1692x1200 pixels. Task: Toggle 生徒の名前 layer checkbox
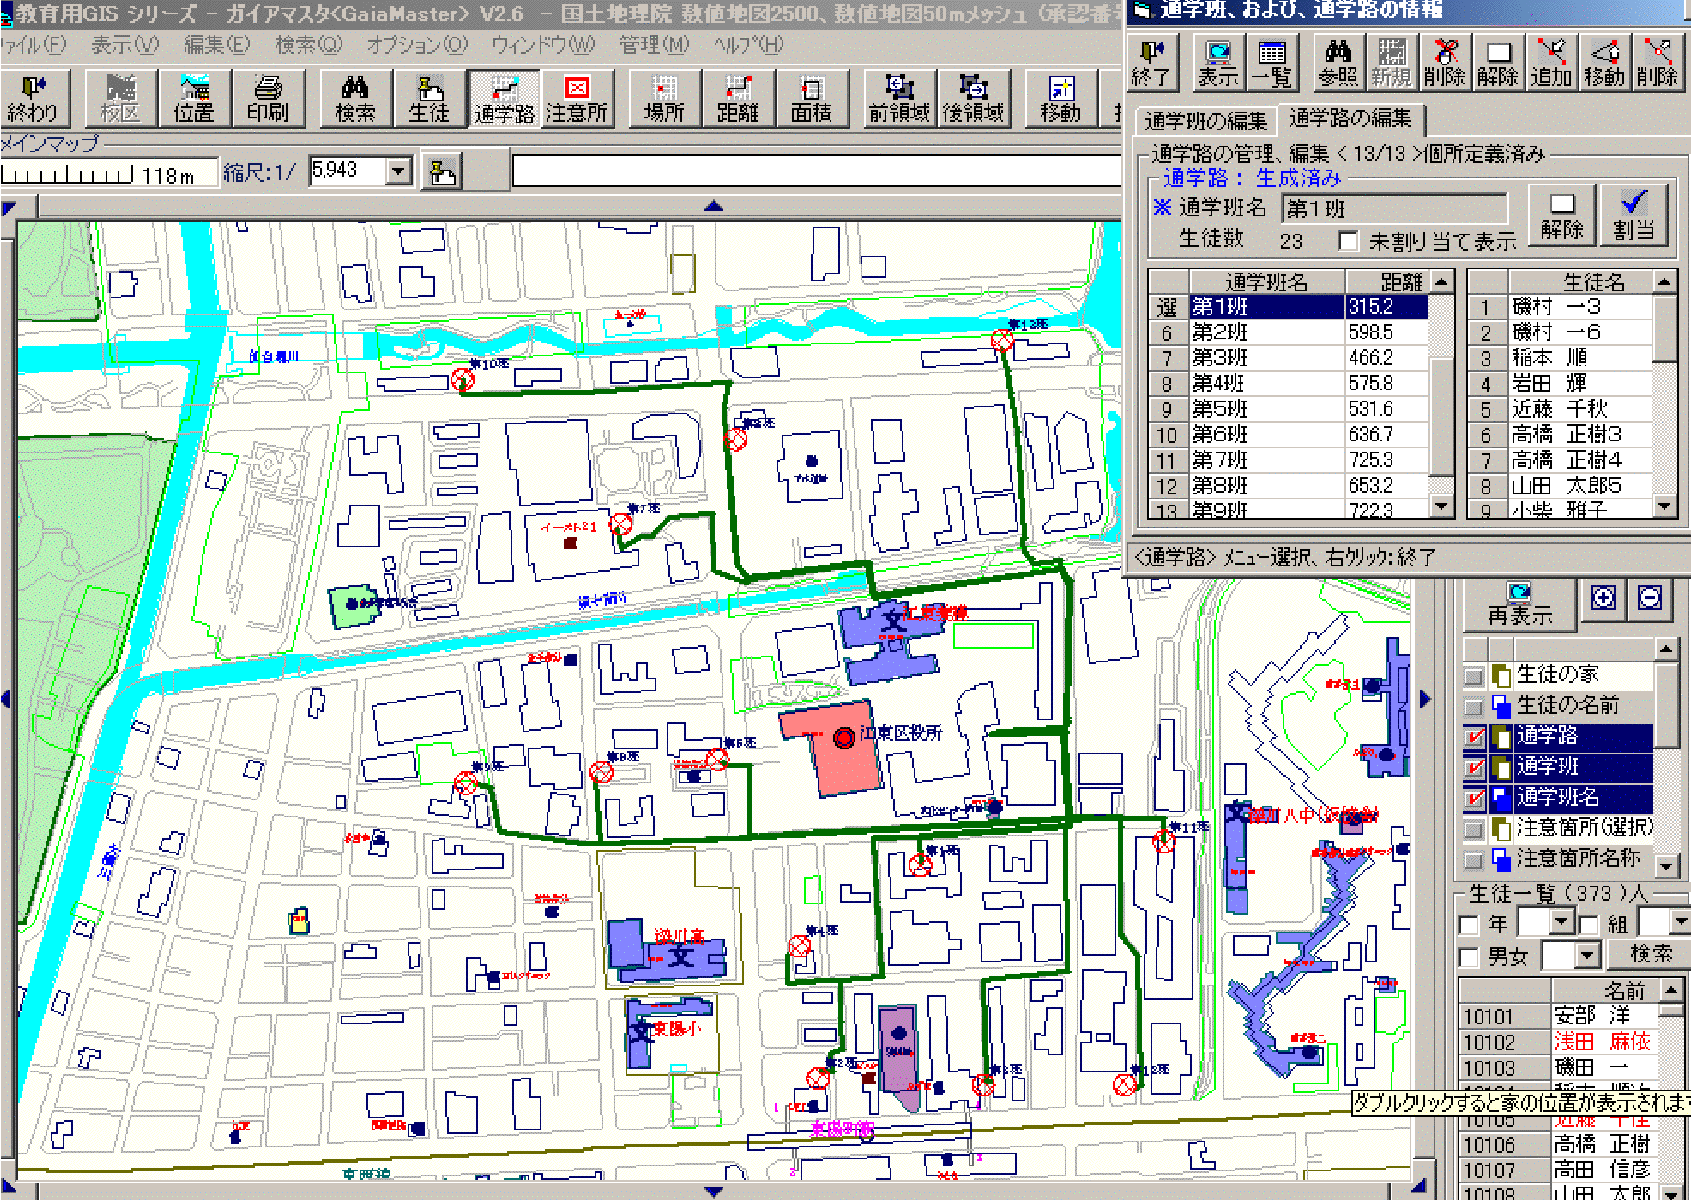tap(1474, 707)
